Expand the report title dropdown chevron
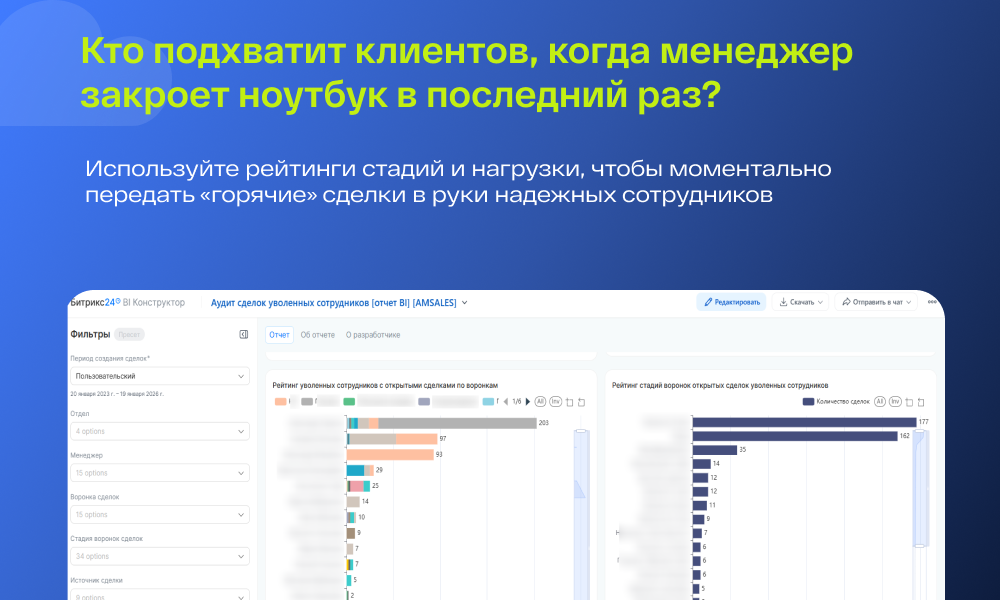 pyautogui.click(x=464, y=303)
